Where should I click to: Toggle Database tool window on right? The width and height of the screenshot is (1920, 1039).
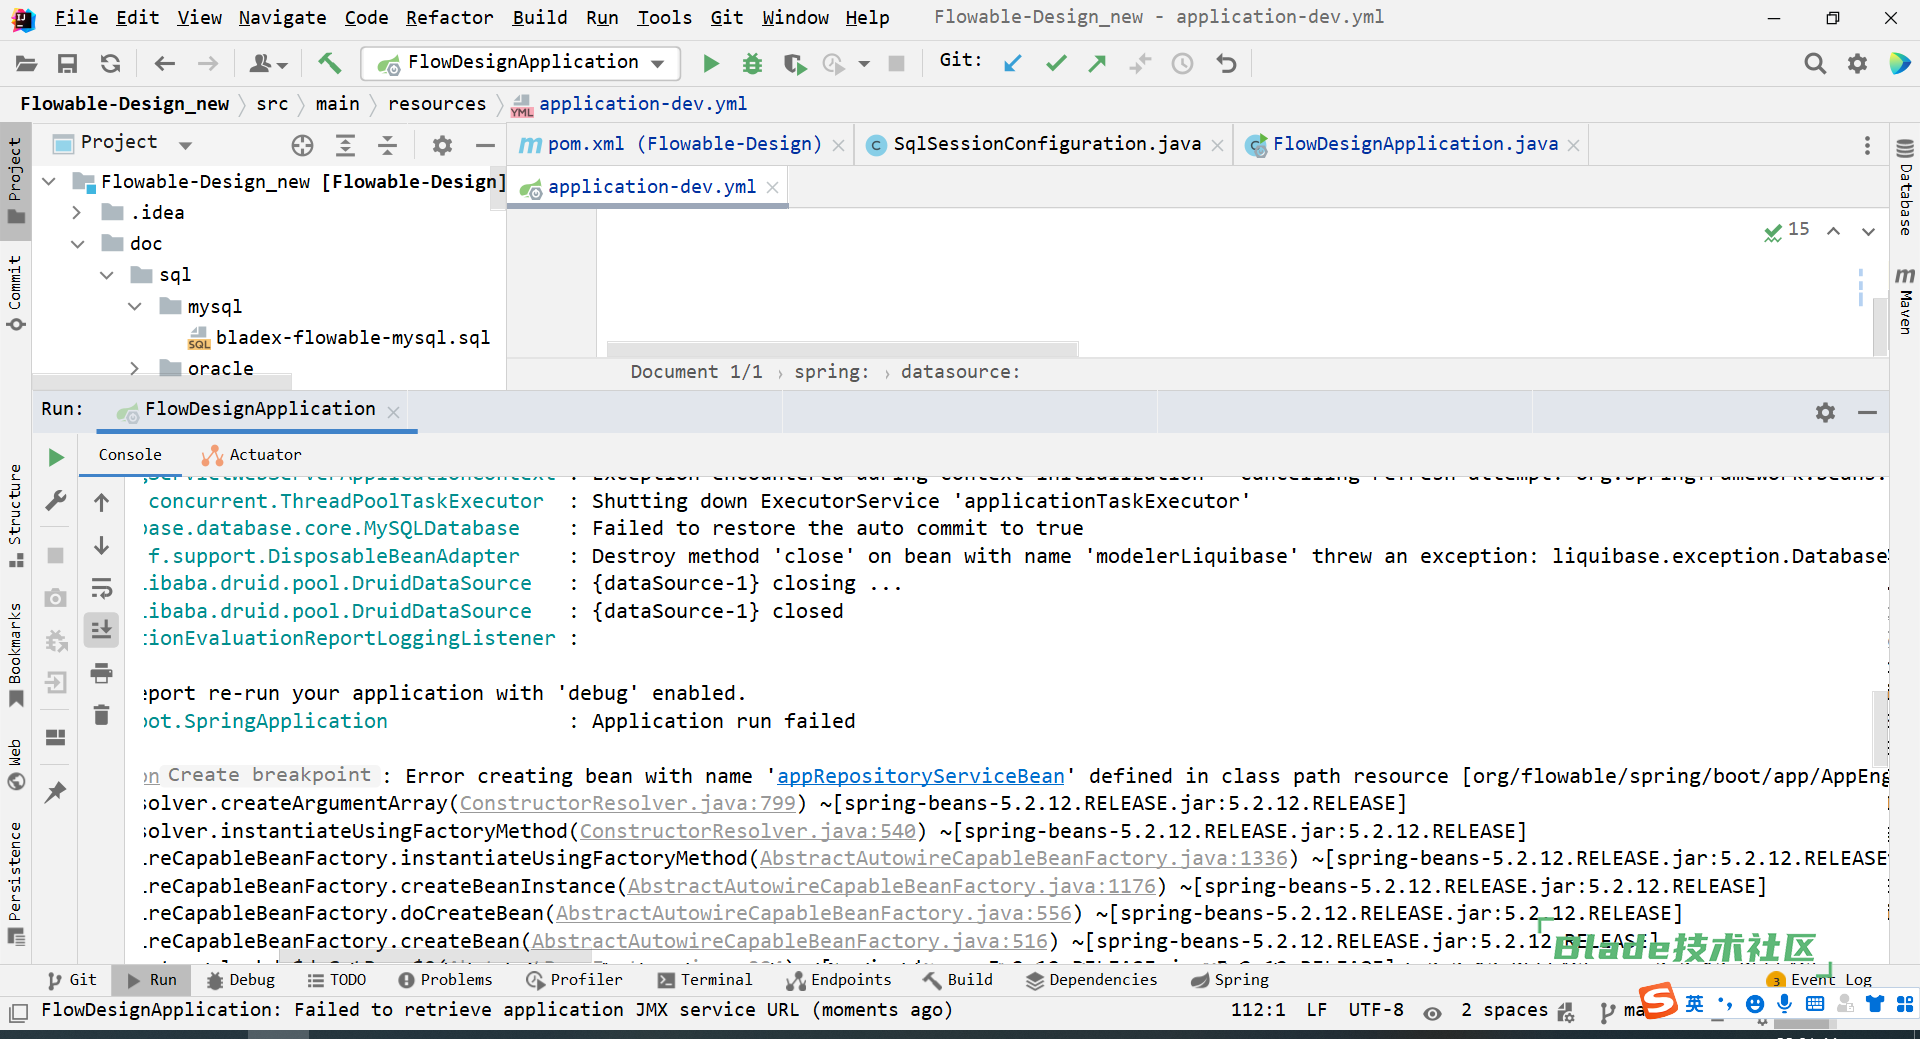(x=1905, y=186)
